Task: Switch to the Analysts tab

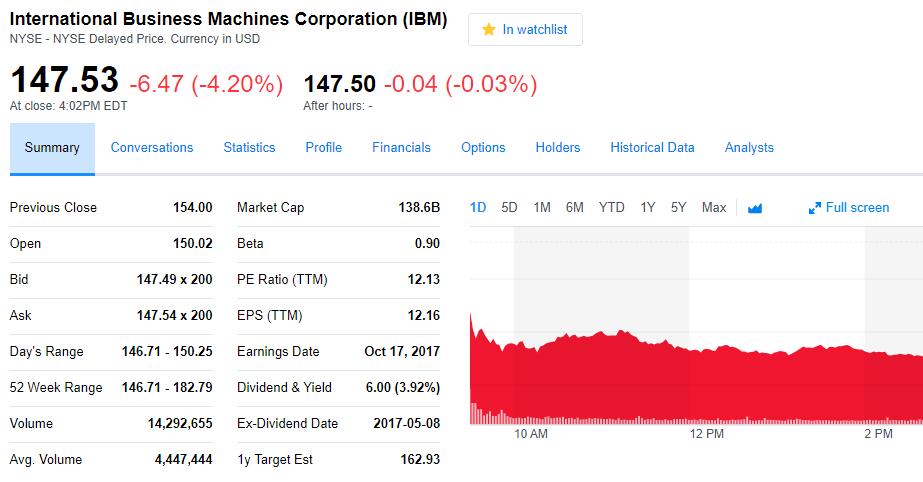Action: 749,148
